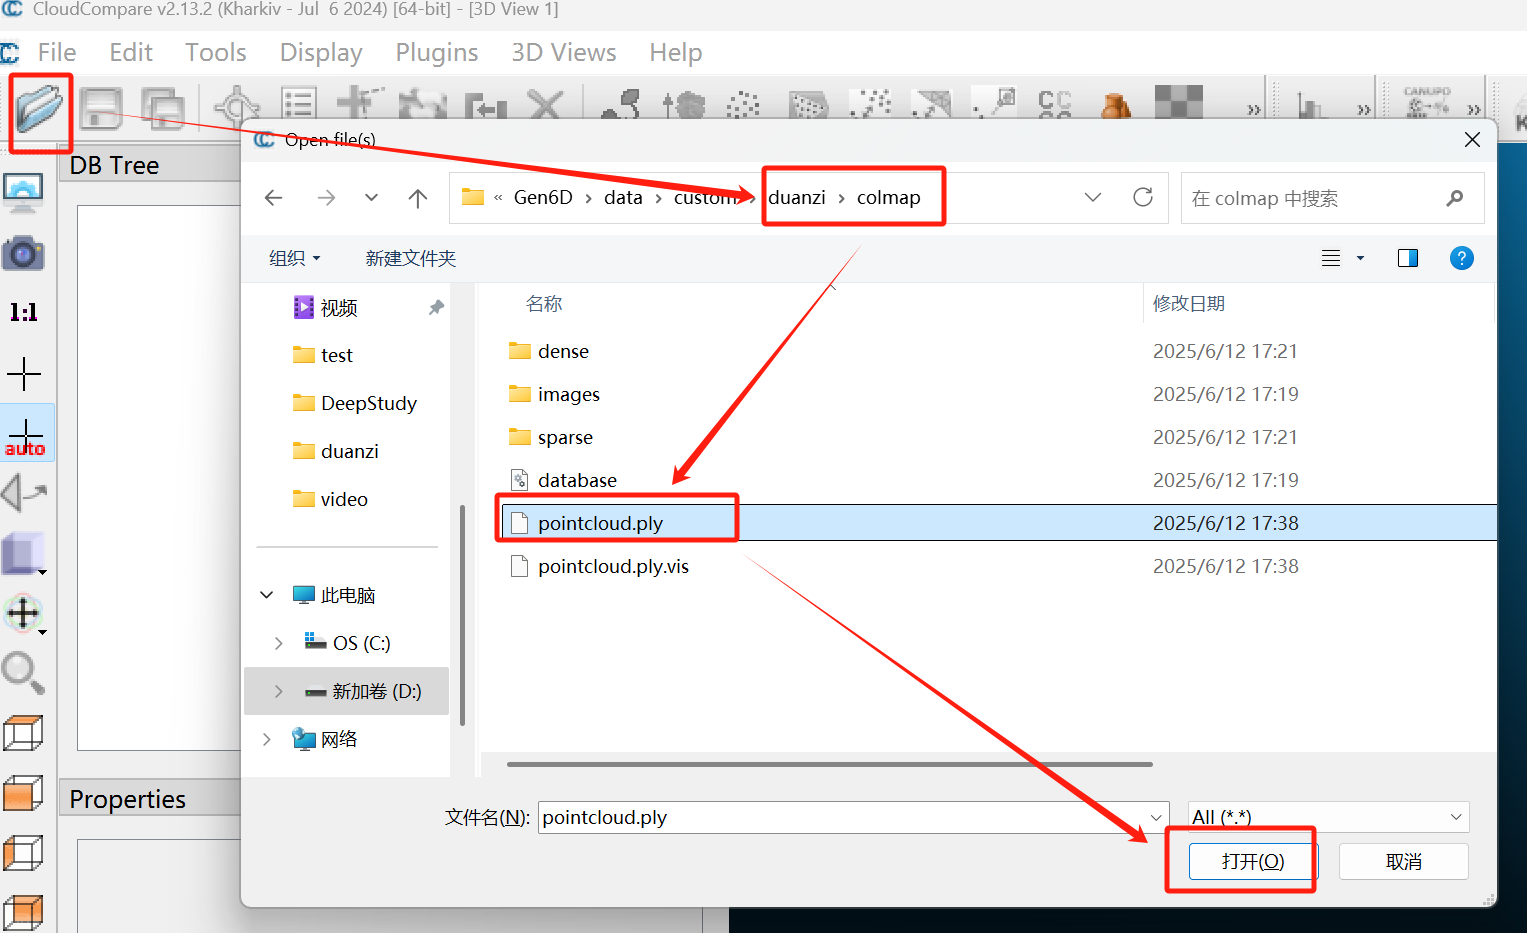Screen dimensions: 1527x933
Task: Open the 3D Views menu
Action: click(x=564, y=52)
